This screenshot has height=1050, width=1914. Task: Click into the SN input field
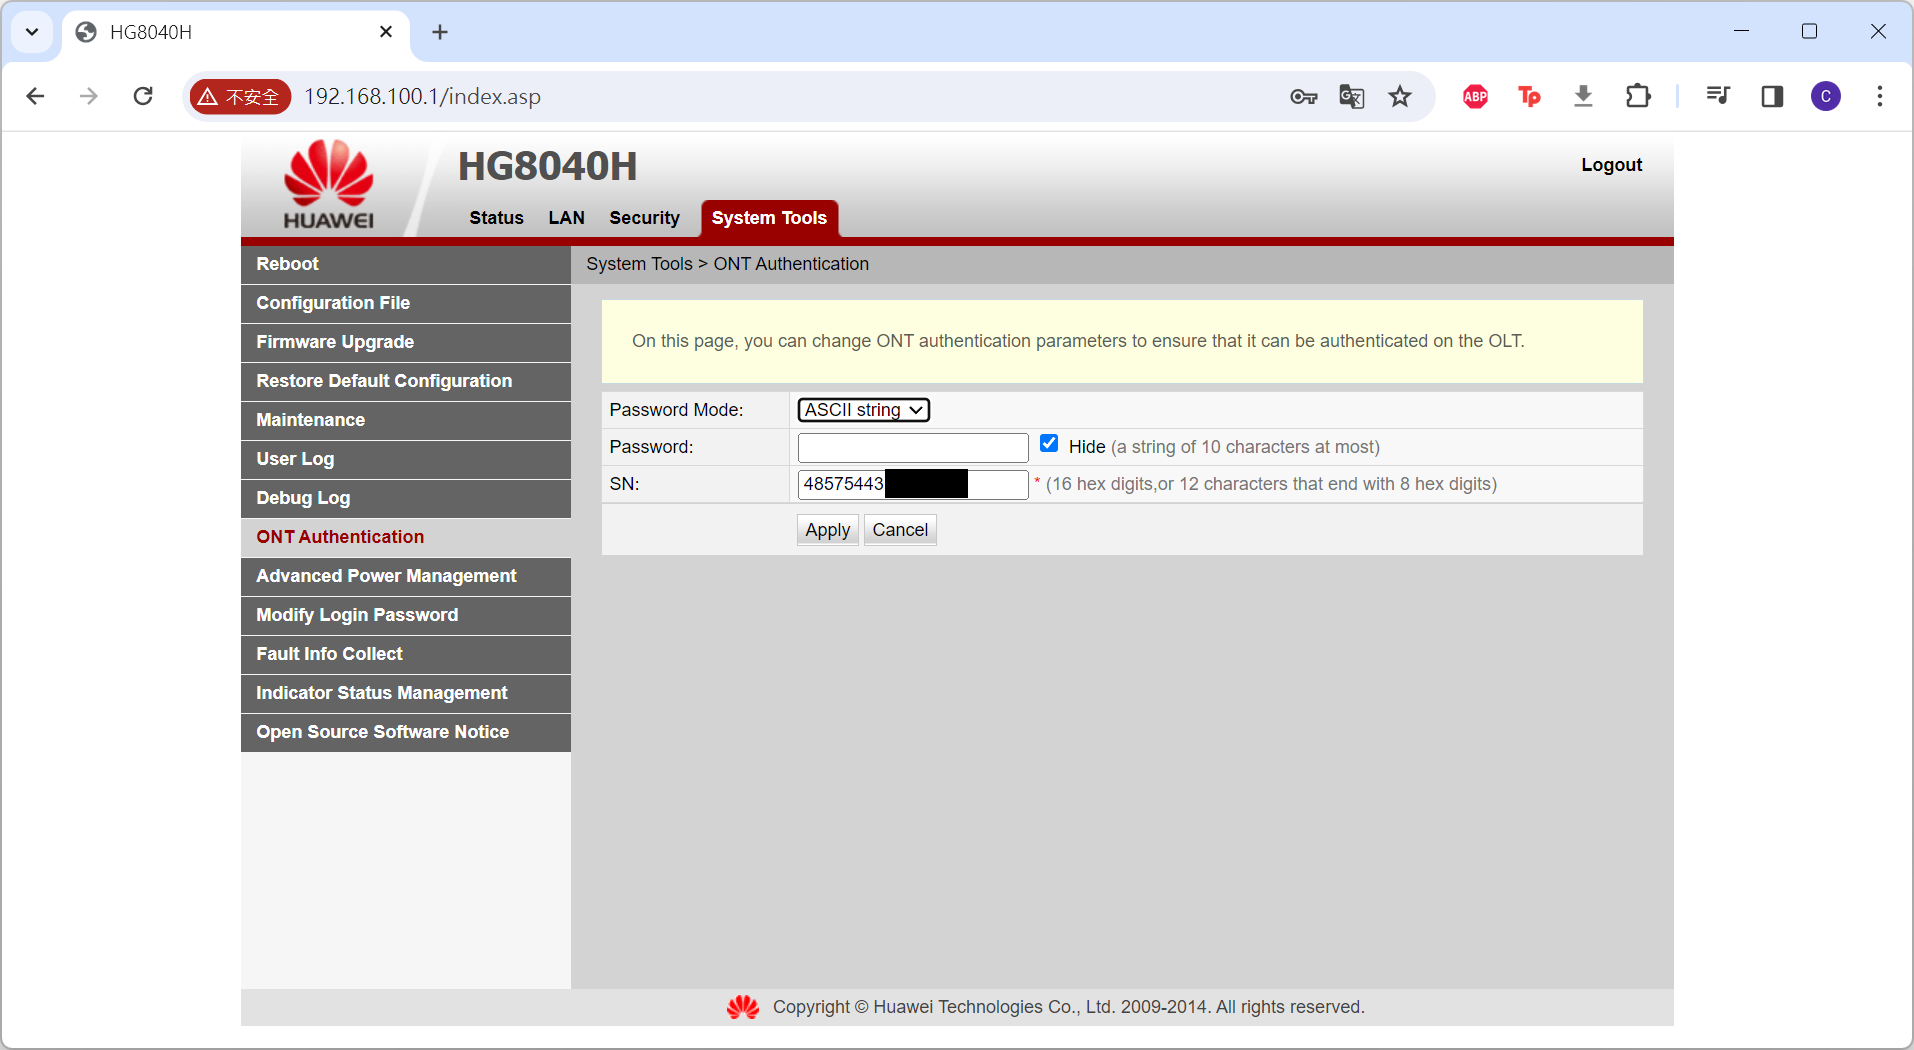pos(913,484)
